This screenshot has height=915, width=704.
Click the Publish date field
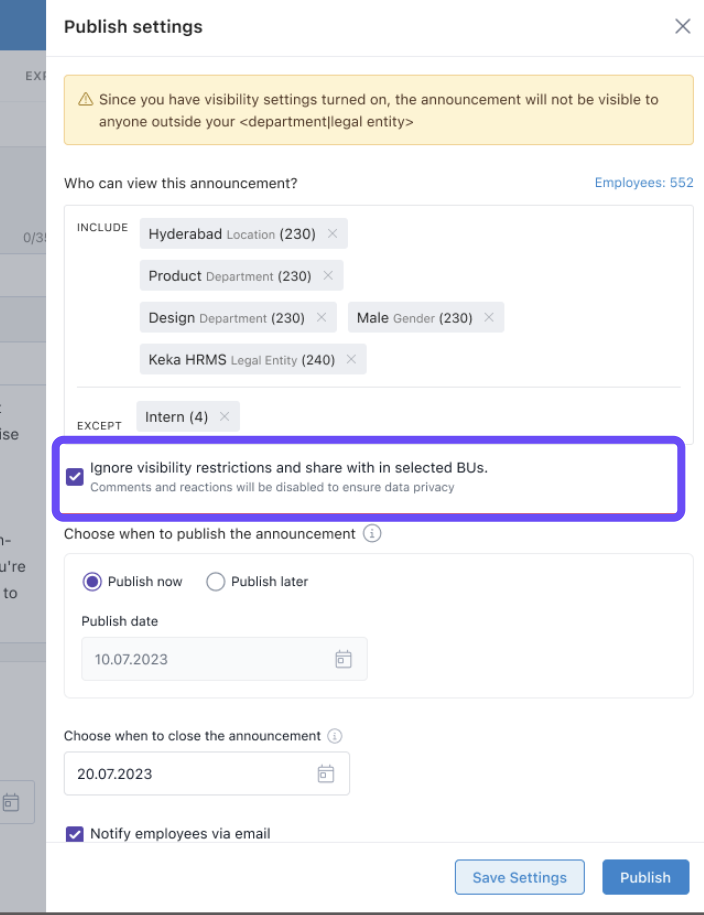[205, 659]
